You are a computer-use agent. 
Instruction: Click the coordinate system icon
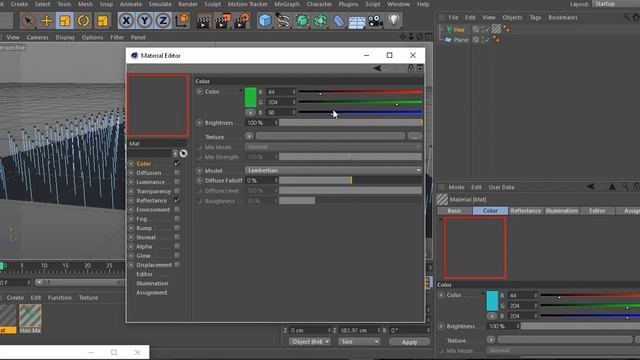[182, 20]
